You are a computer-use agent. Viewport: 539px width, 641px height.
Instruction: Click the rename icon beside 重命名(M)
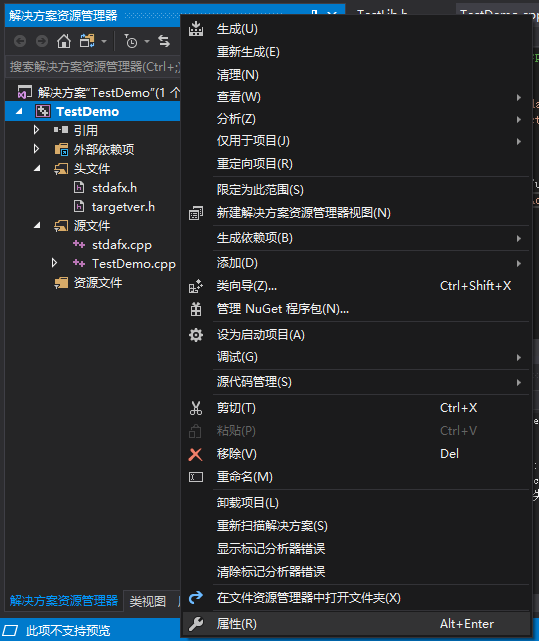pos(196,477)
